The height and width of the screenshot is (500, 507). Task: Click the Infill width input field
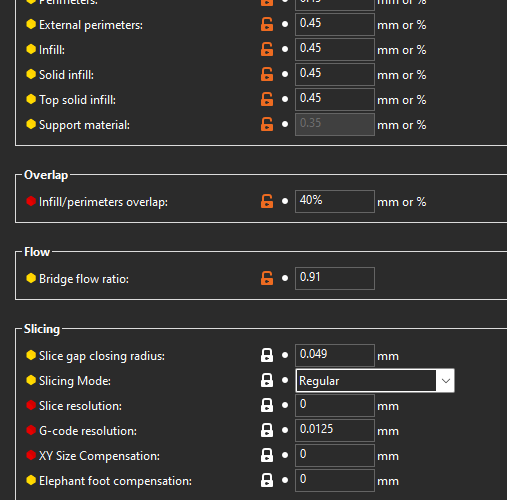(x=335, y=50)
